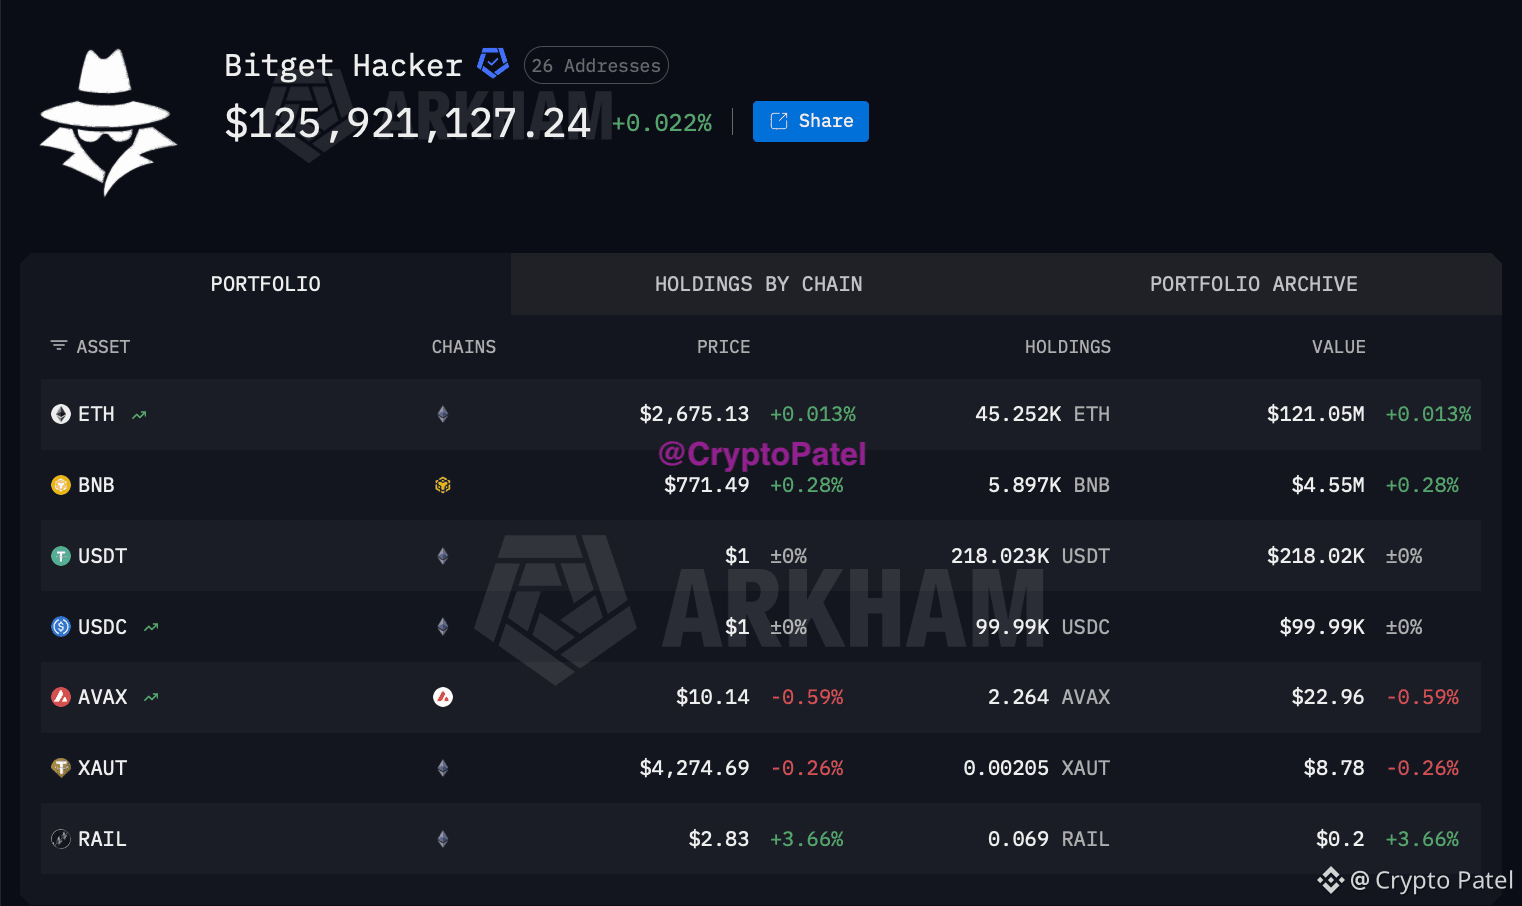The width and height of the screenshot is (1522, 906).
Task: Switch to the Holdings By Chain tab
Action: coord(758,284)
